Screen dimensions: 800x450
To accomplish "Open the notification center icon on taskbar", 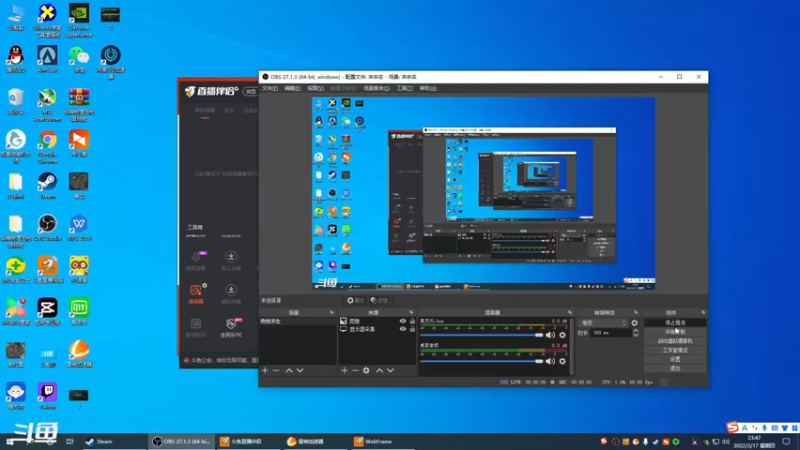I will pyautogui.click(x=786, y=441).
